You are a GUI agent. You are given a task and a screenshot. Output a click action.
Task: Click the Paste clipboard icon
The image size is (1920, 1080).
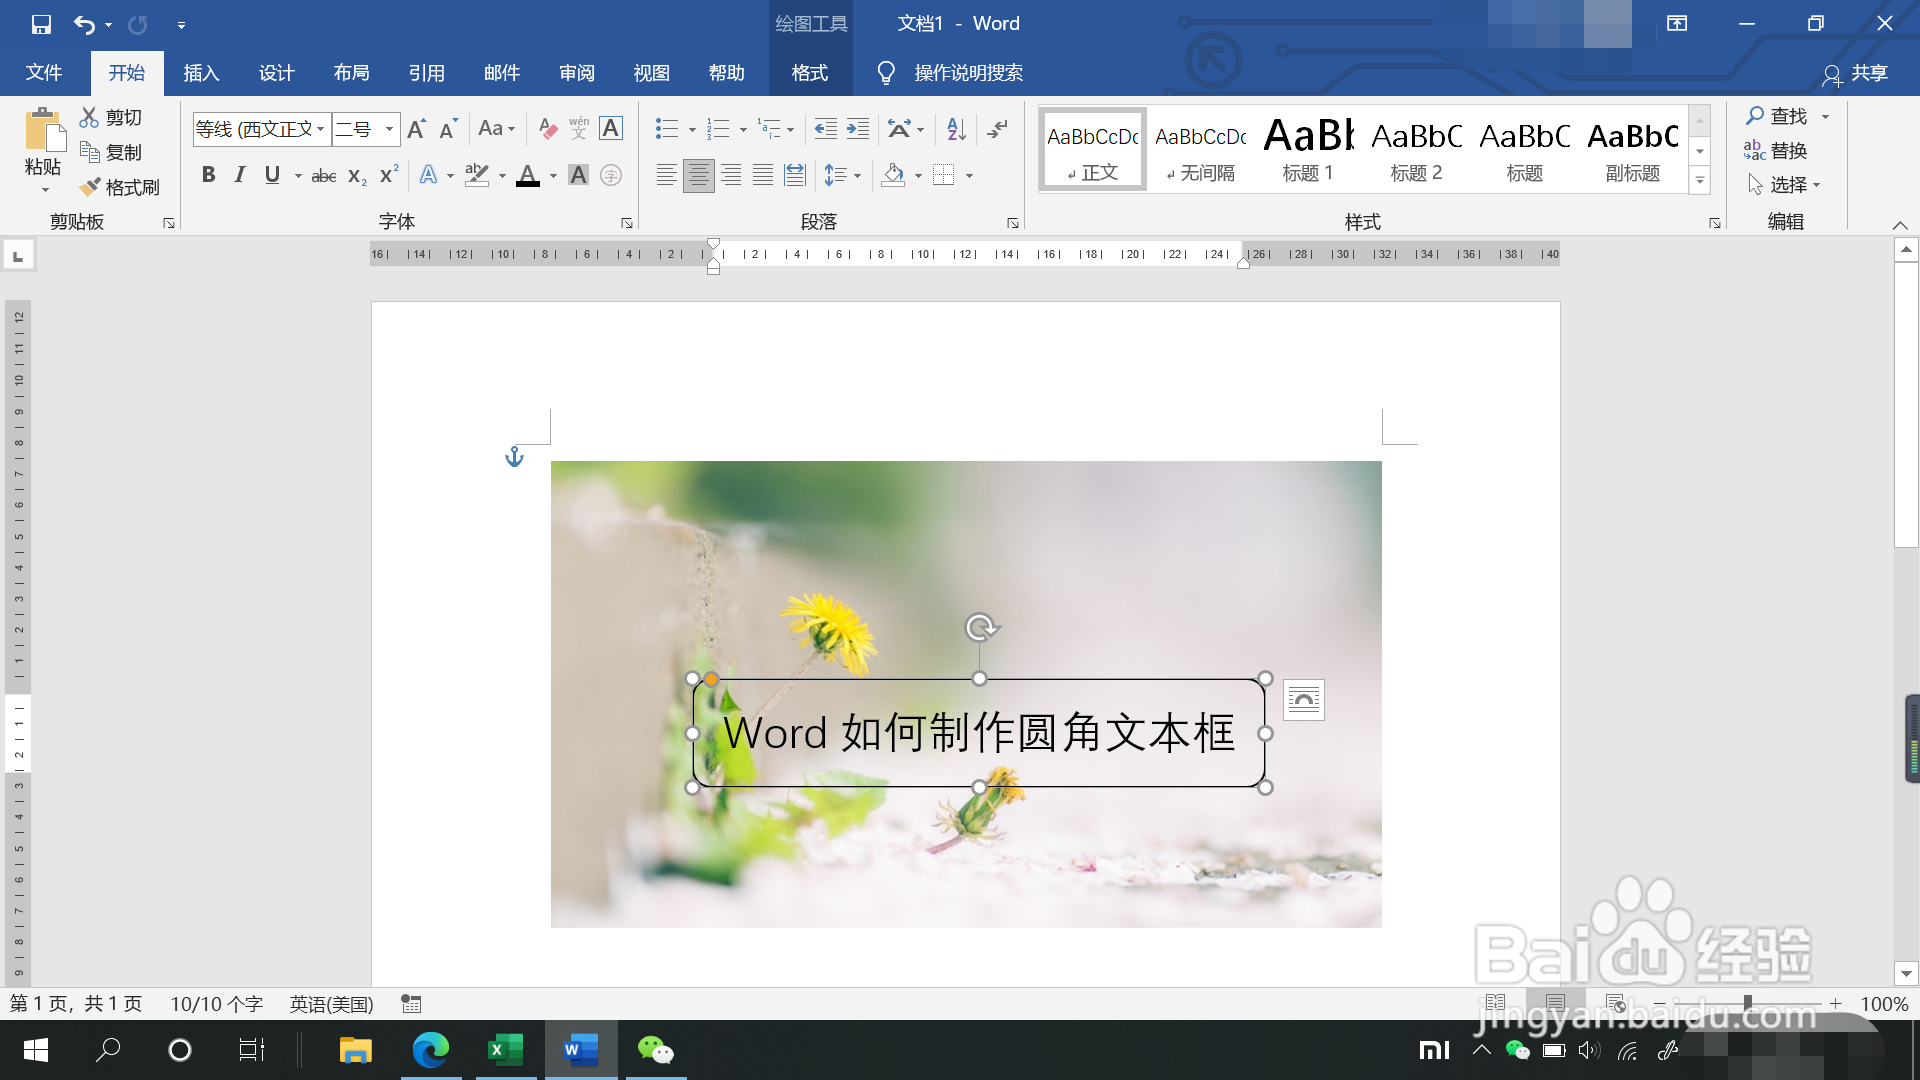(x=44, y=130)
